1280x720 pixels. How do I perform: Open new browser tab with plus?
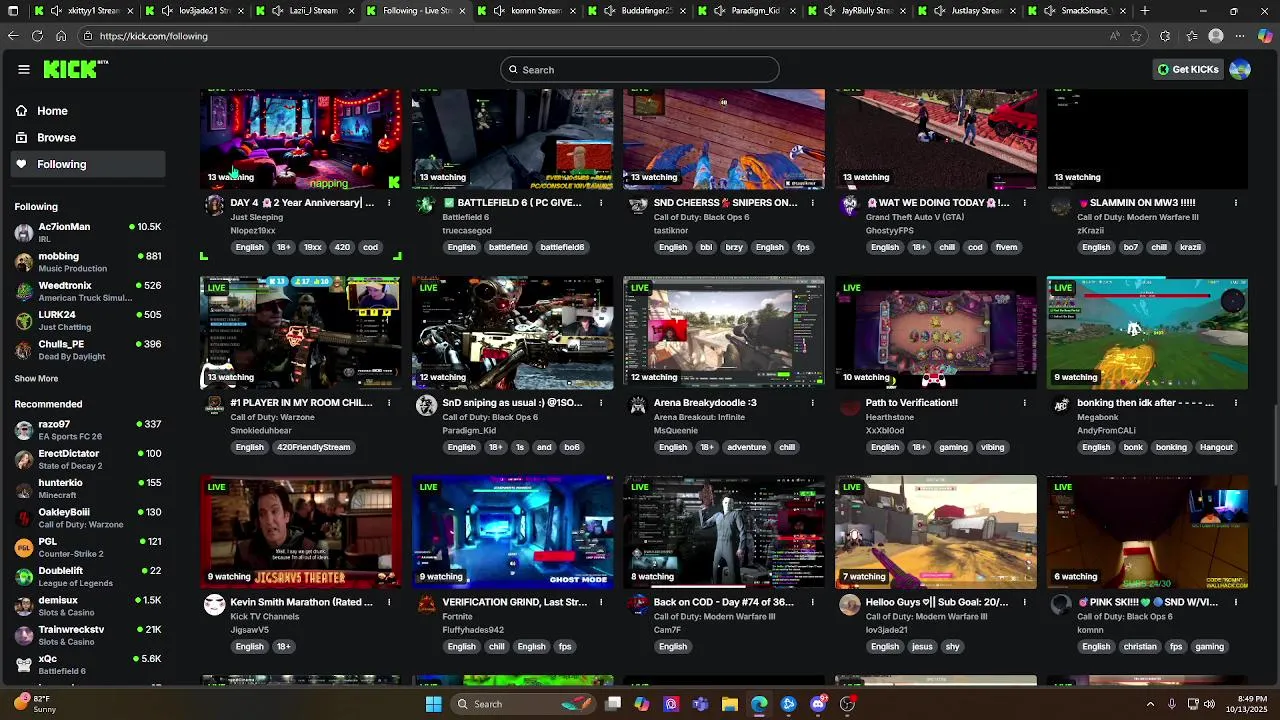(1145, 11)
